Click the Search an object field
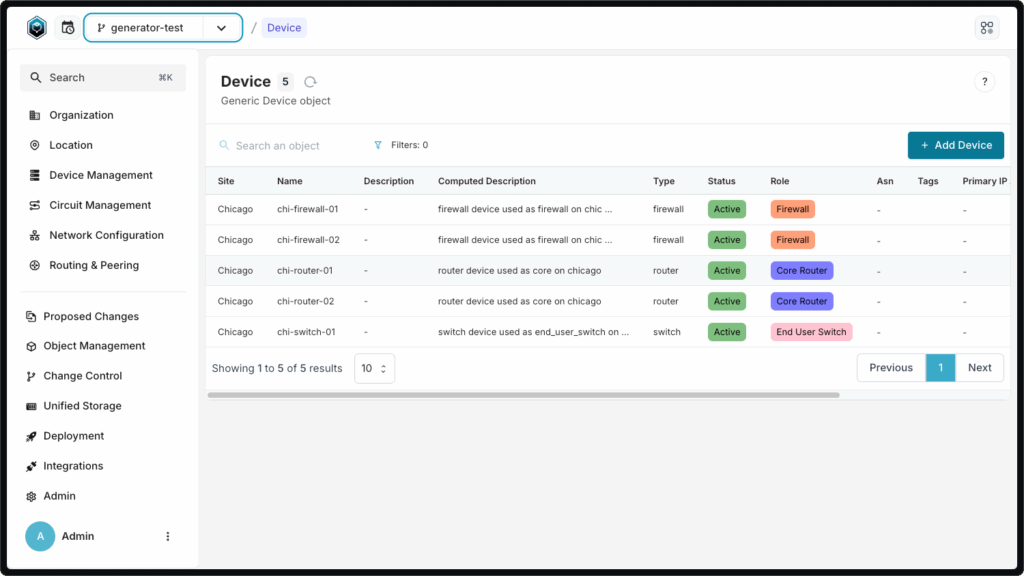 290,146
